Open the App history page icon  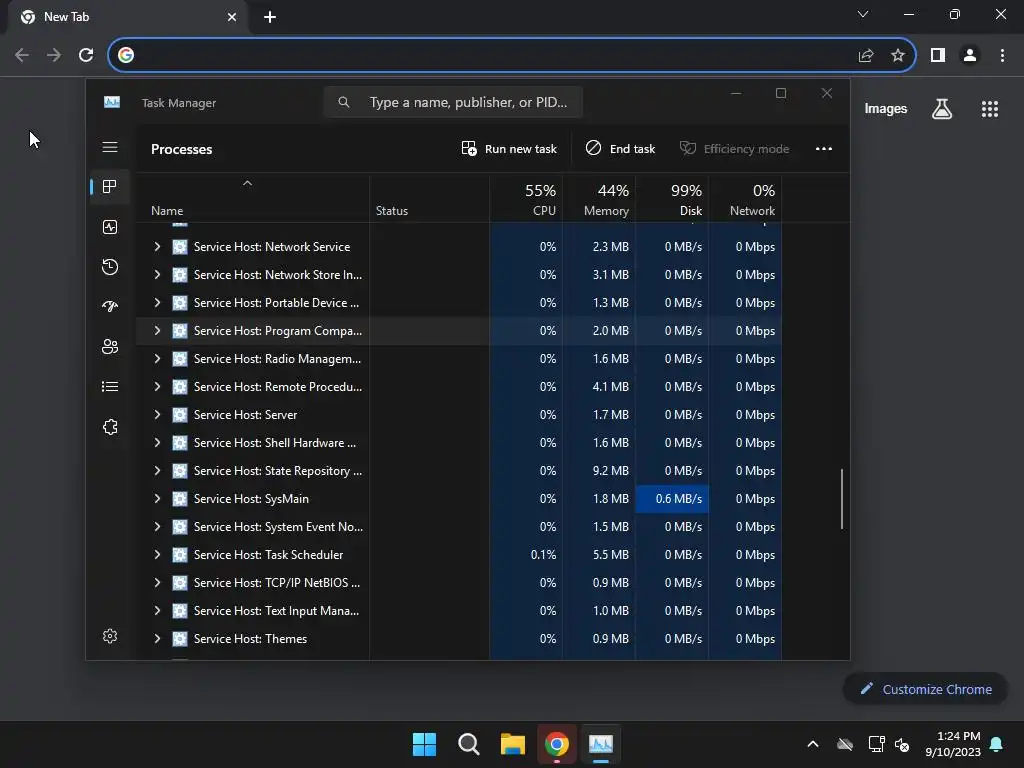click(110, 266)
